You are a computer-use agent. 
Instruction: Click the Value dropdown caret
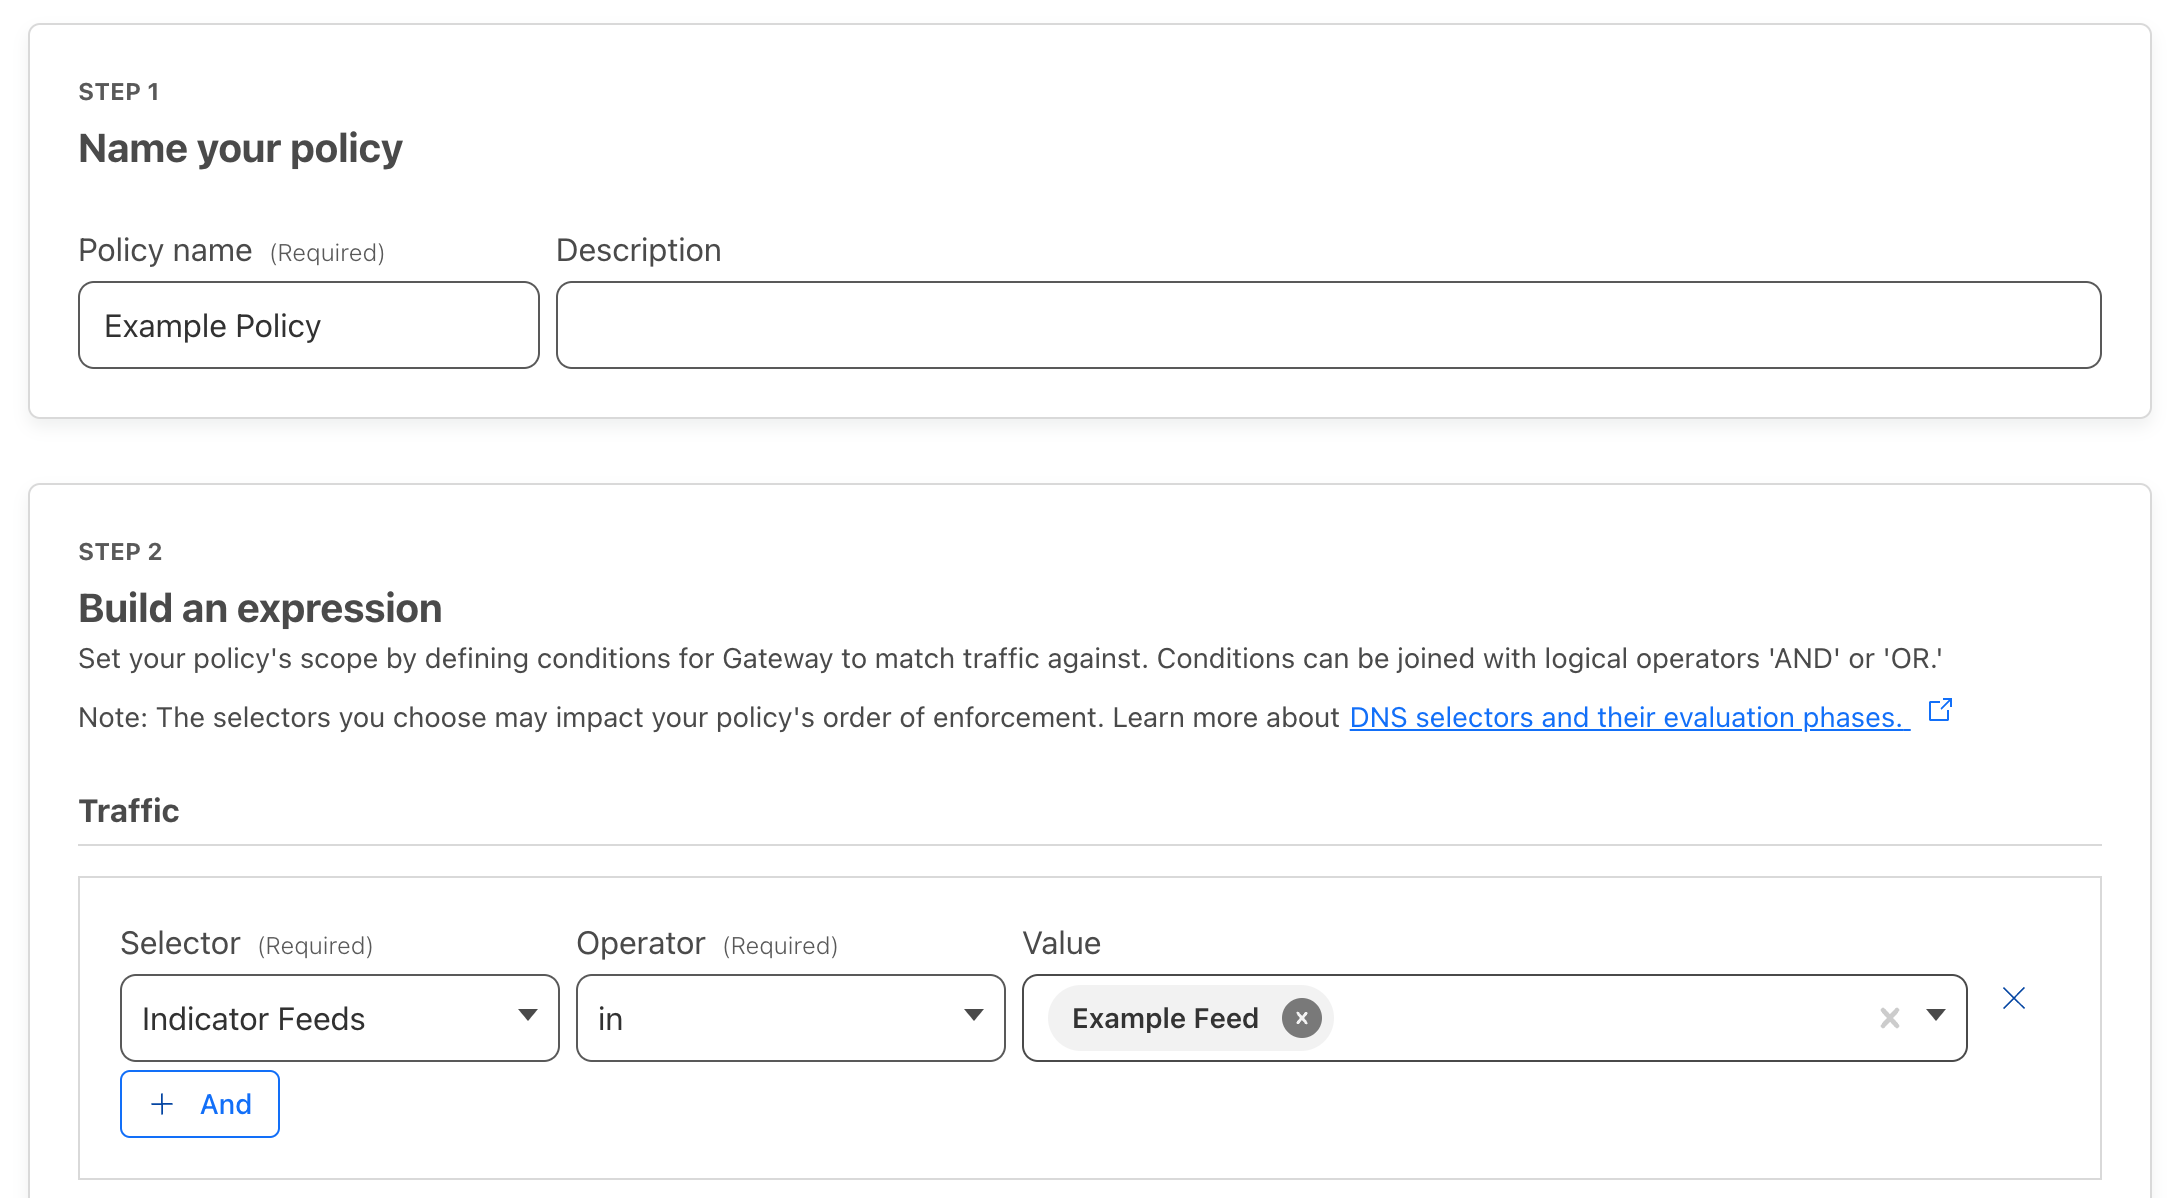pos(1936,1018)
